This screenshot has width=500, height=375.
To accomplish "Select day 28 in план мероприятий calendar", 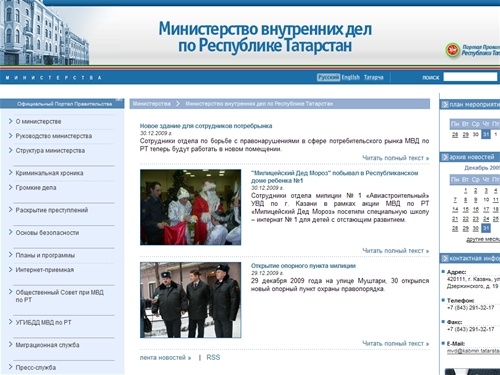I will pos(455,134).
